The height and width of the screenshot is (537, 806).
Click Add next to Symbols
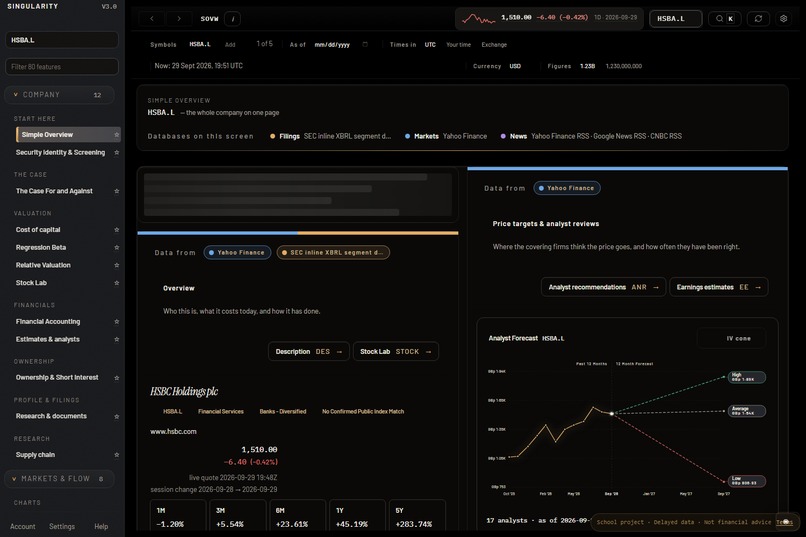pos(230,45)
